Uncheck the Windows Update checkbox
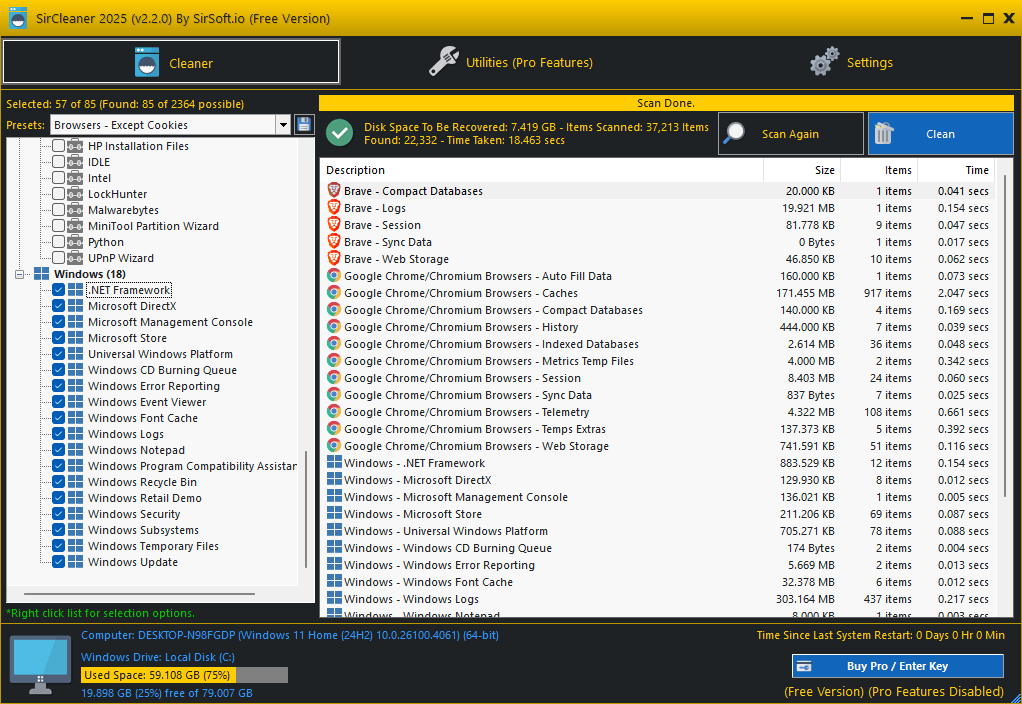 coord(59,562)
